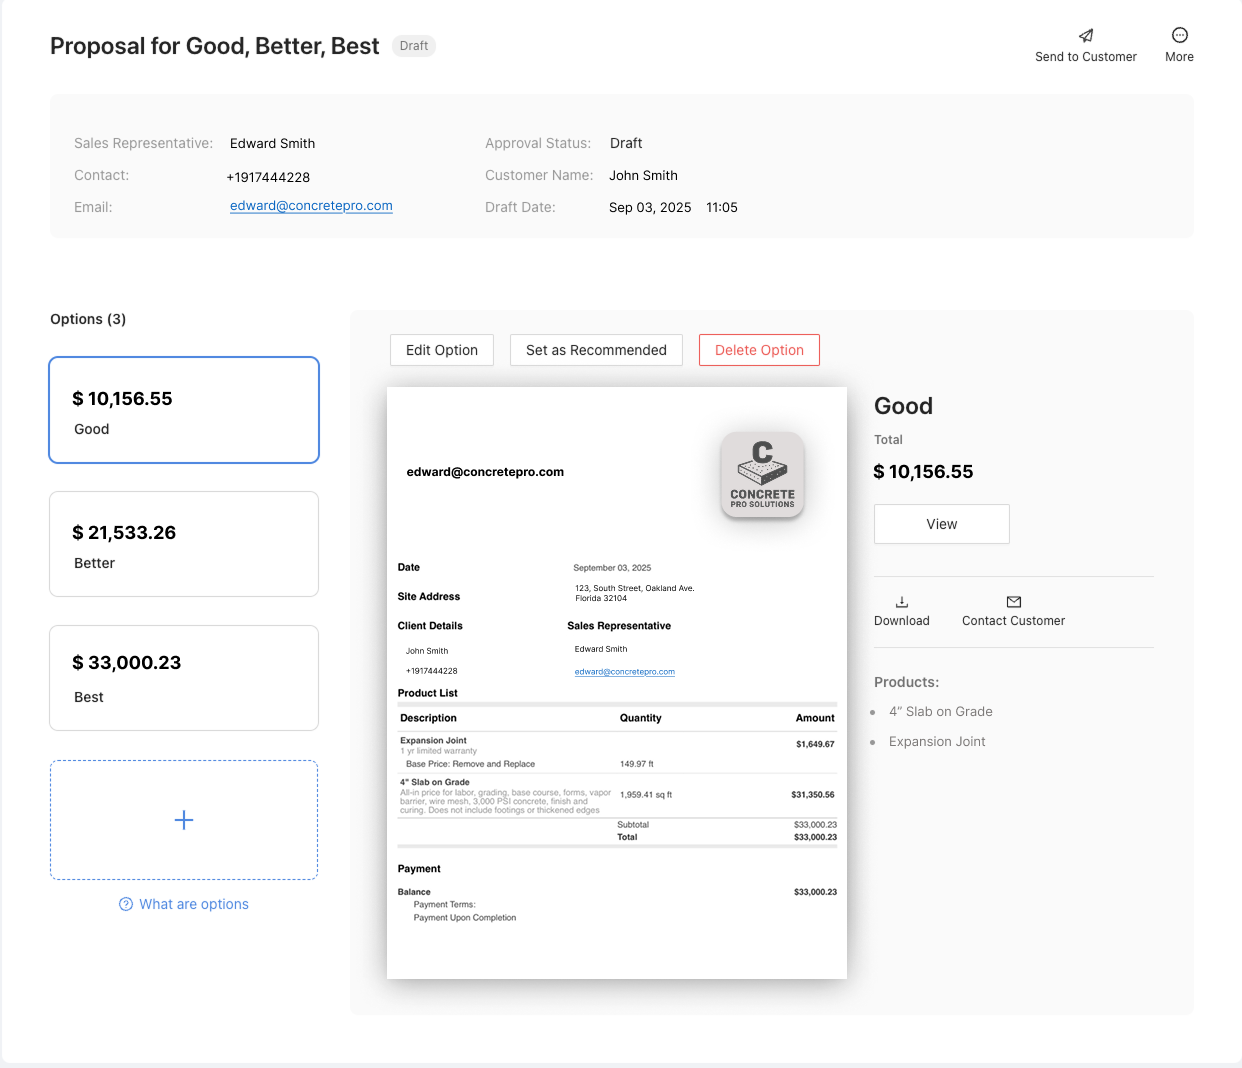Click the Download arrow icon
1242x1068 pixels.
tap(902, 602)
